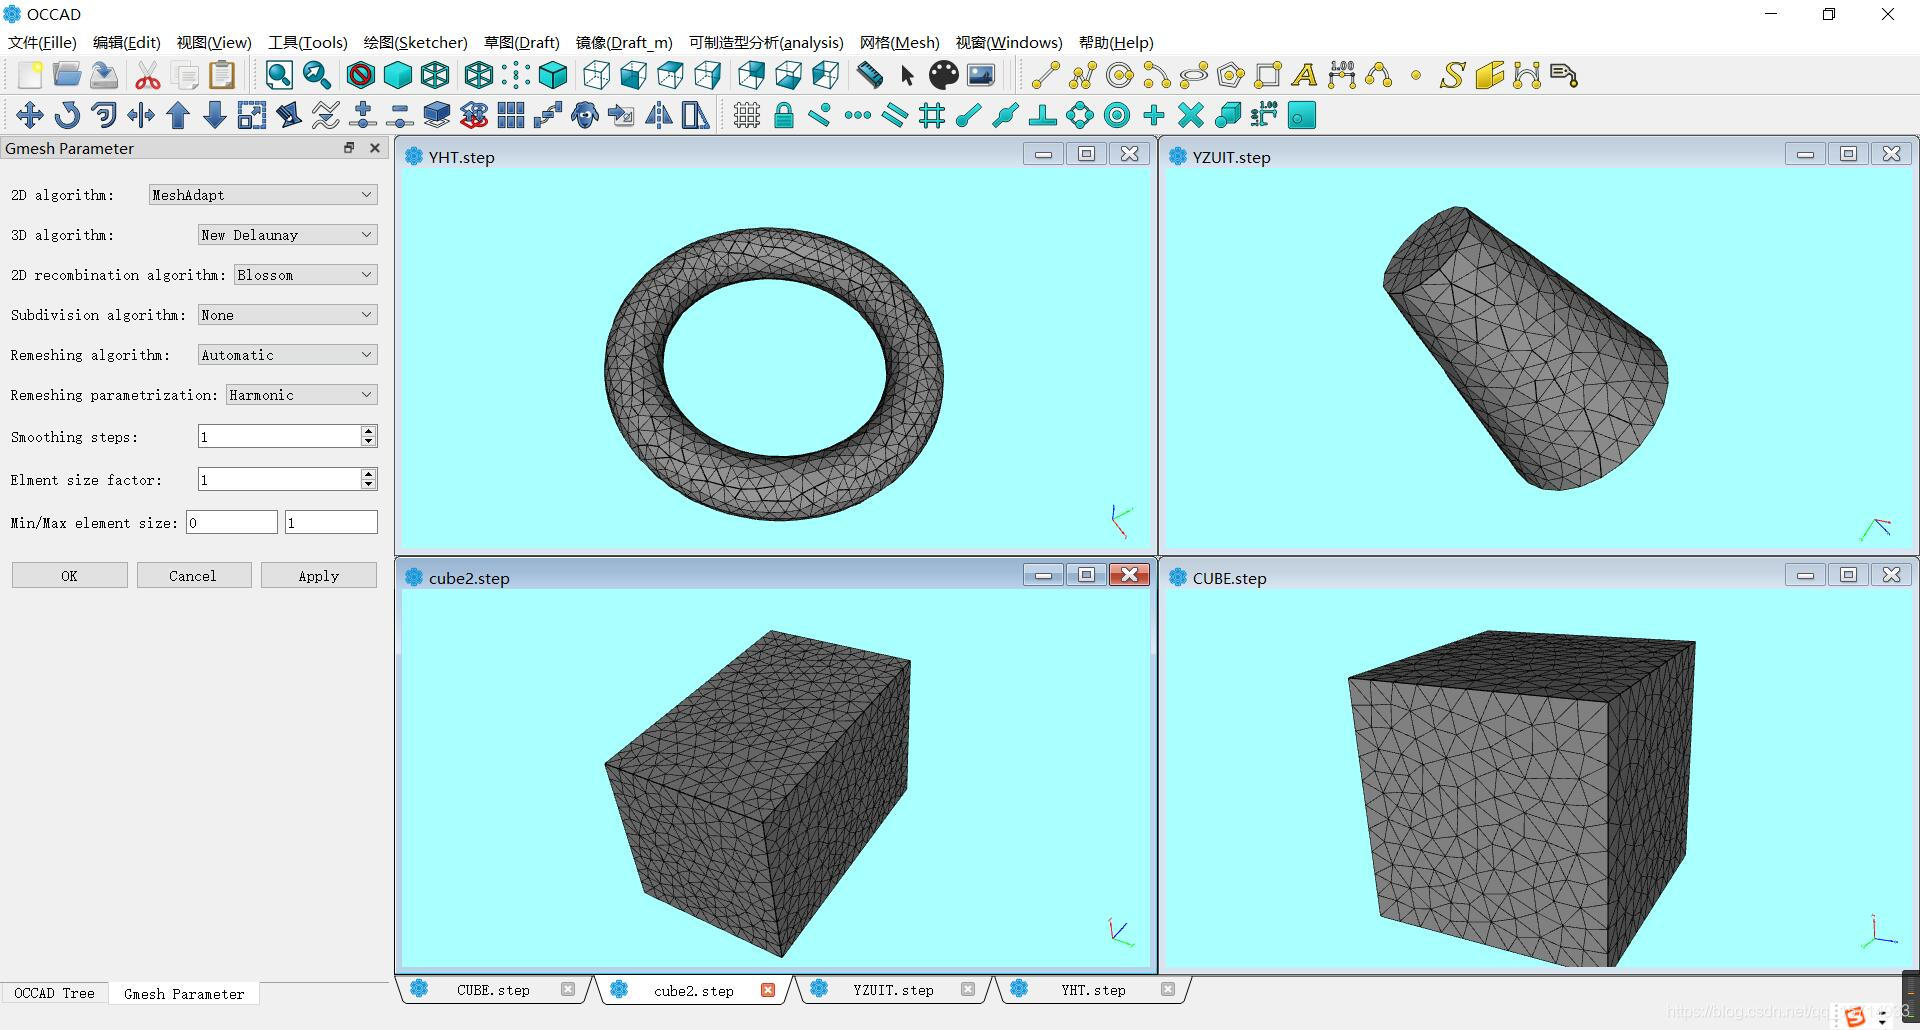Viewport: 1920px width, 1030px height.
Task: Select the draw line tool
Action: click(x=1045, y=75)
